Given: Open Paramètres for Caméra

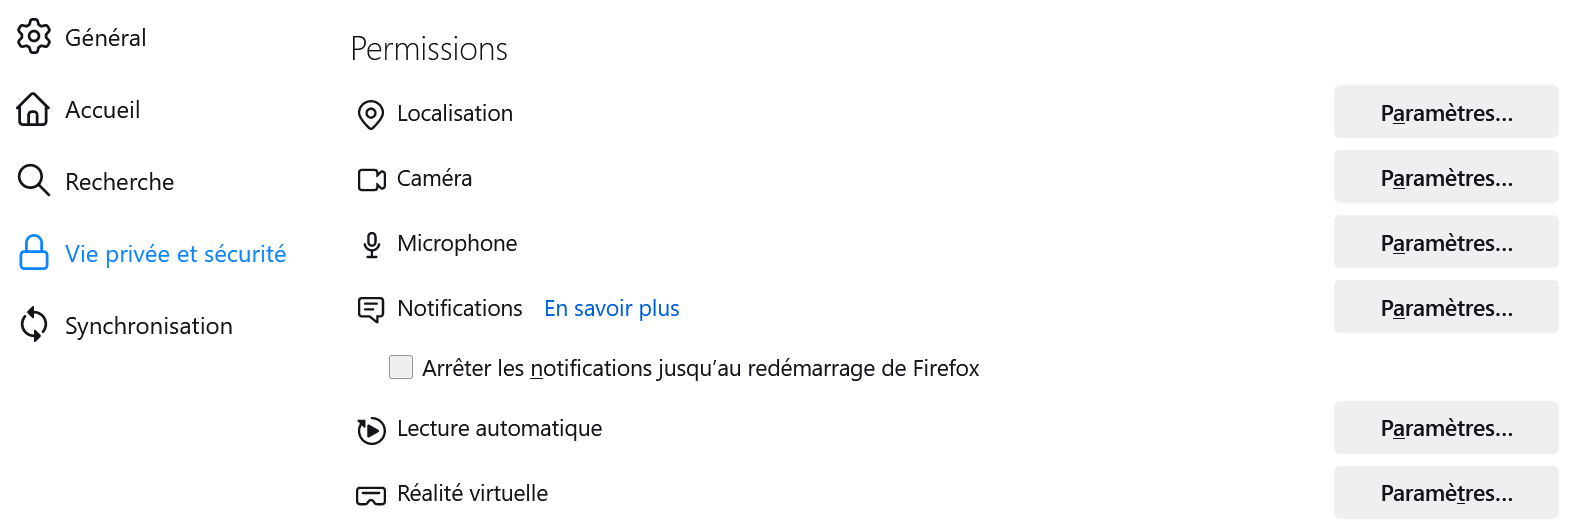Looking at the screenshot, I should point(1446,177).
